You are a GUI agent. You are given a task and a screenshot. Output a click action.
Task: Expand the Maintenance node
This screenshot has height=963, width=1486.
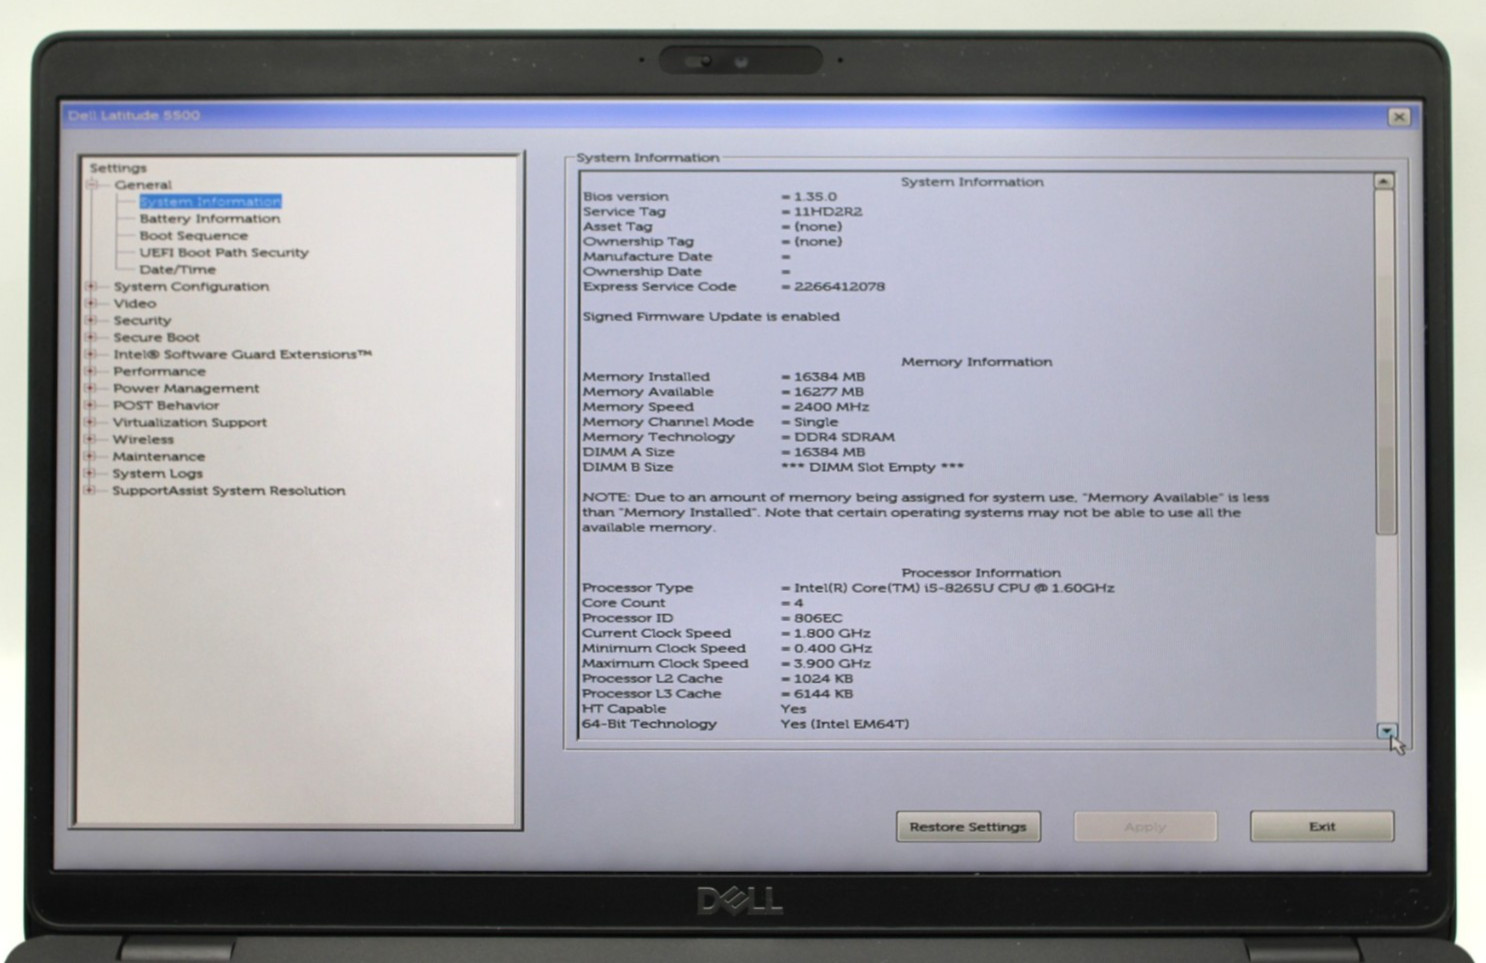[91, 457]
